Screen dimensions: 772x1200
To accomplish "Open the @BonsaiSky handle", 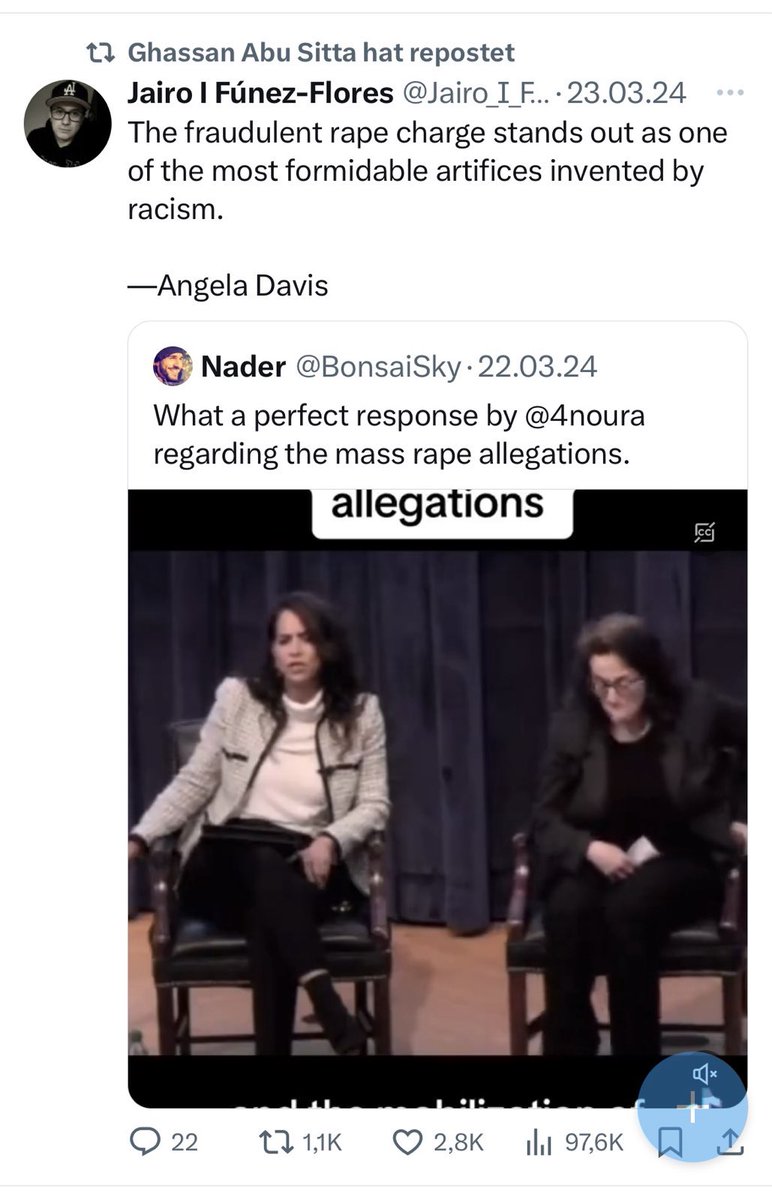I will pyautogui.click(x=376, y=366).
